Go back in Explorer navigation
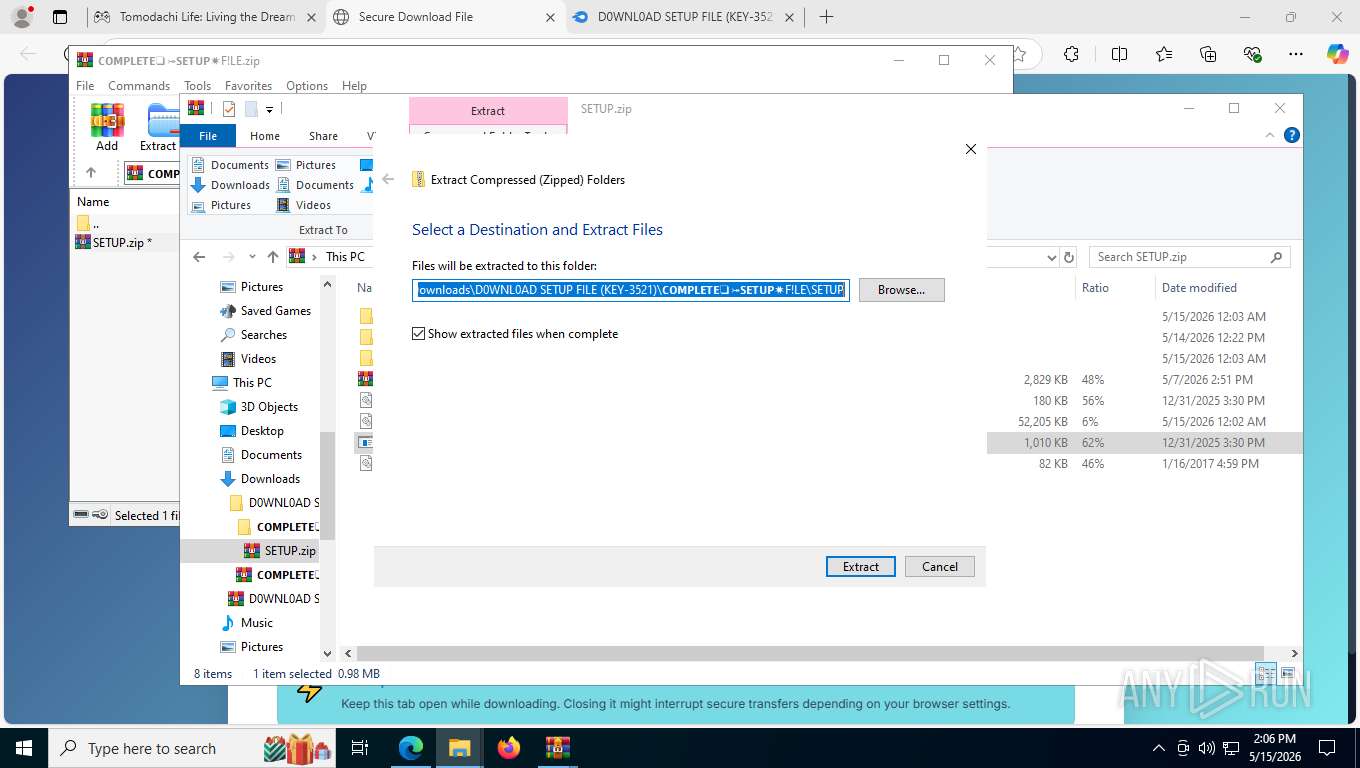 point(199,257)
